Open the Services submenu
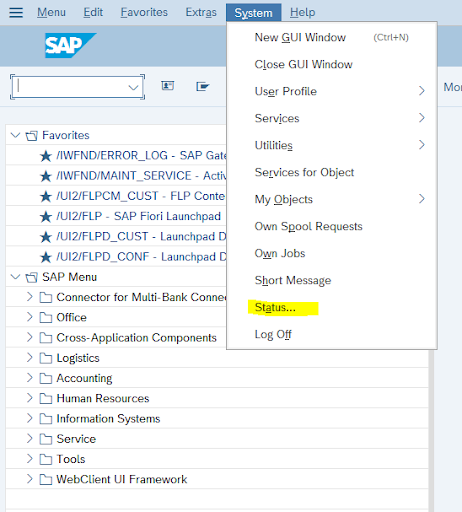The width and height of the screenshot is (462, 512). pyautogui.click(x=332, y=118)
